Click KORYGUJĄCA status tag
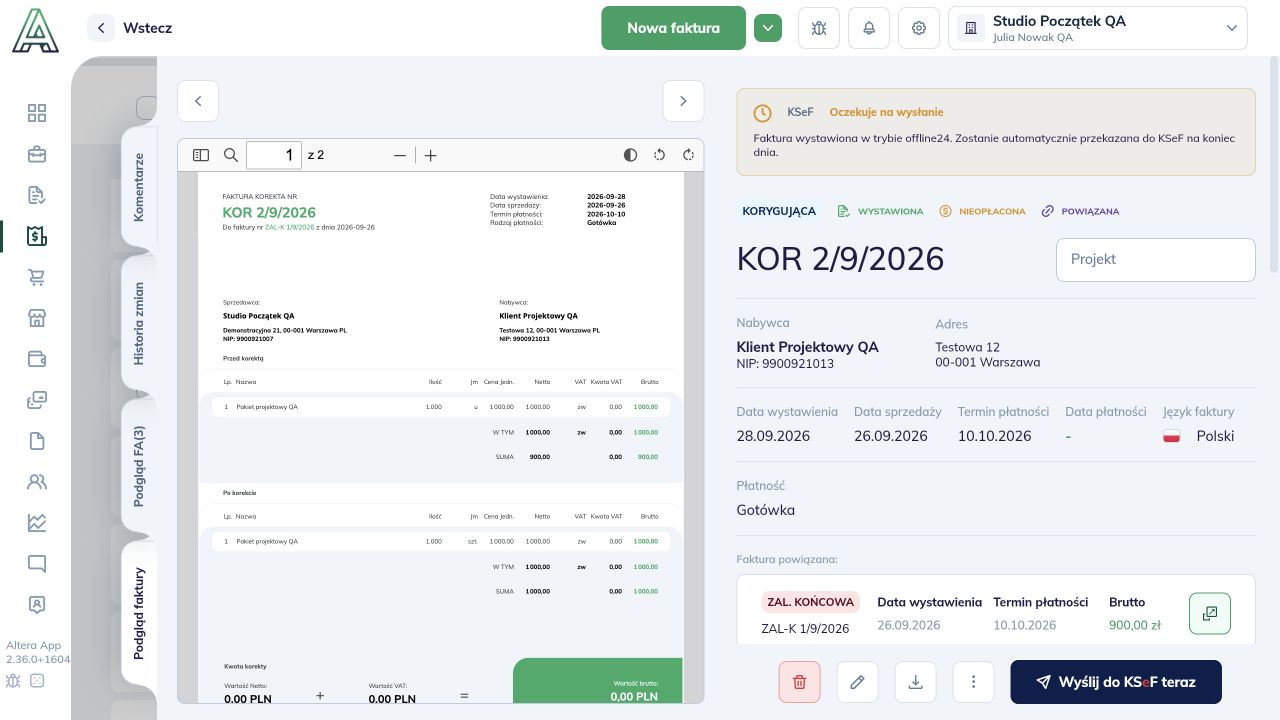 point(779,211)
